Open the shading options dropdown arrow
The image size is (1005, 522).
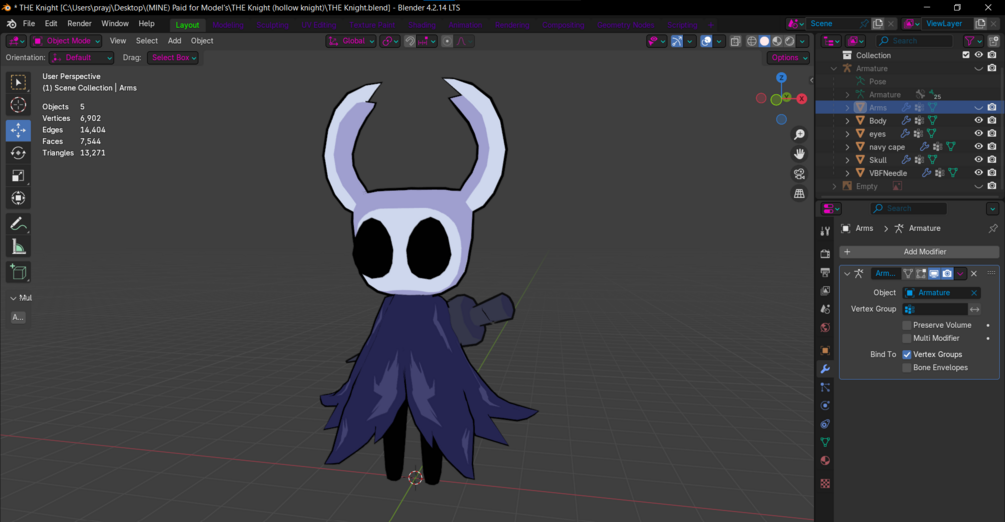pos(802,41)
